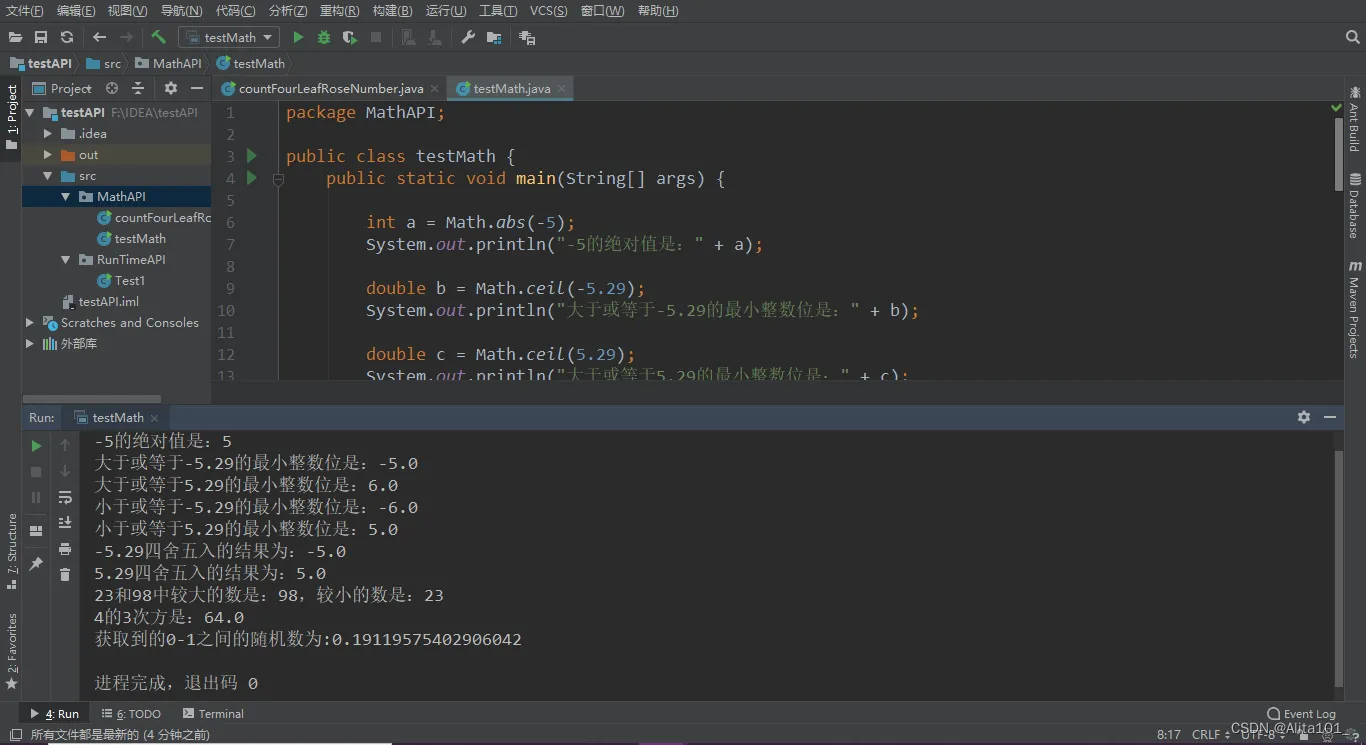Open project folder icon in main toolbar
This screenshot has width=1366, height=745.
[x=15, y=37]
